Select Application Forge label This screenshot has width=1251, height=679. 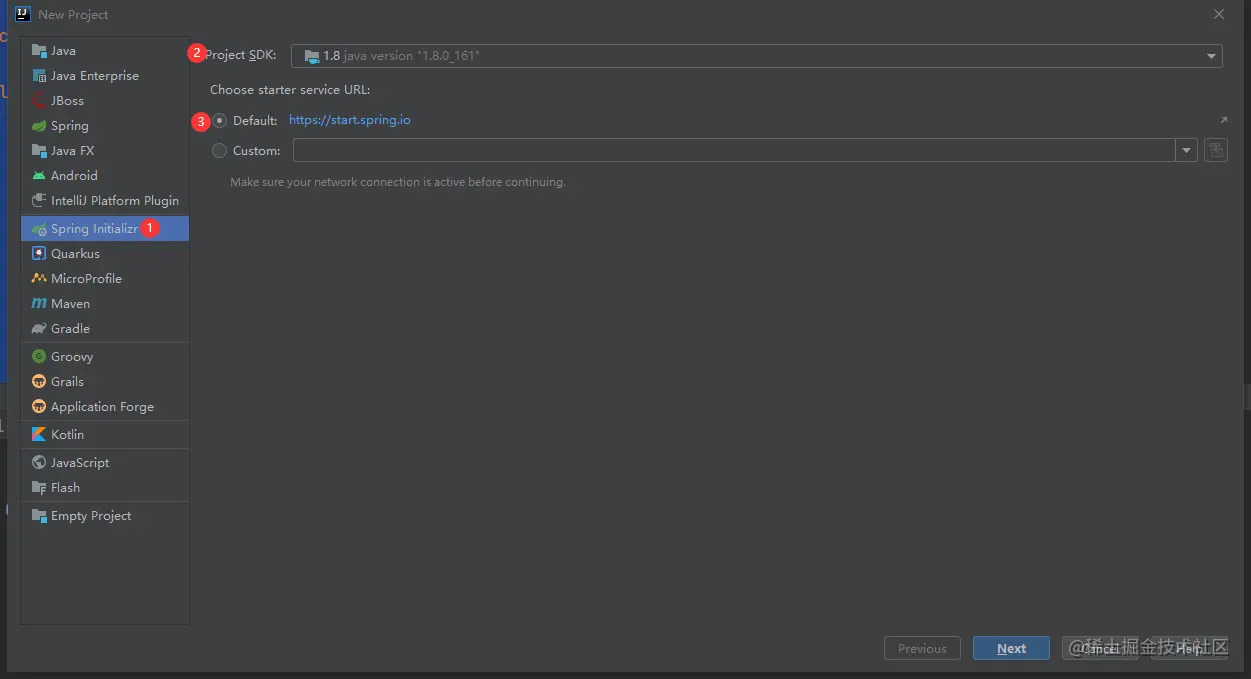[102, 407]
